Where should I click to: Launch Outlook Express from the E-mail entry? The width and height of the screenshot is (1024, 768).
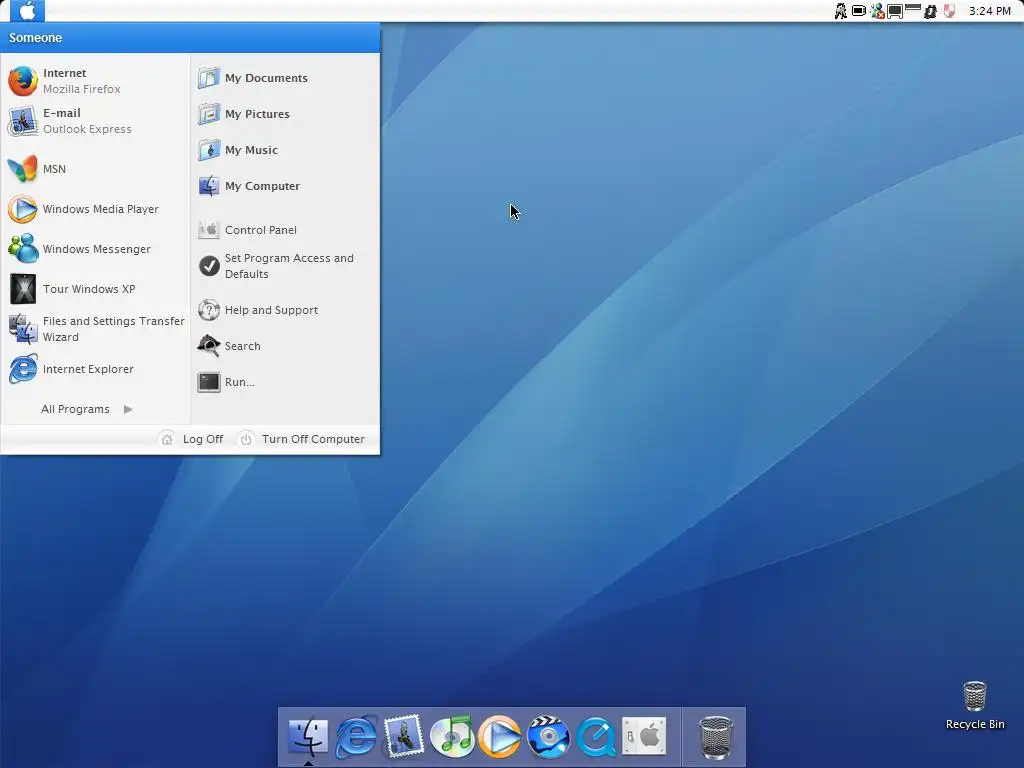click(95, 121)
